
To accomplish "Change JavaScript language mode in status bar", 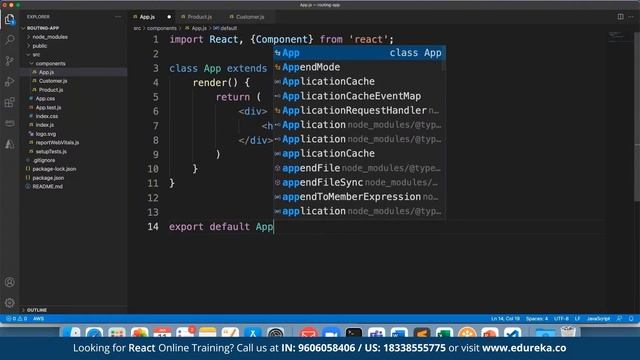I will click(x=598, y=318).
